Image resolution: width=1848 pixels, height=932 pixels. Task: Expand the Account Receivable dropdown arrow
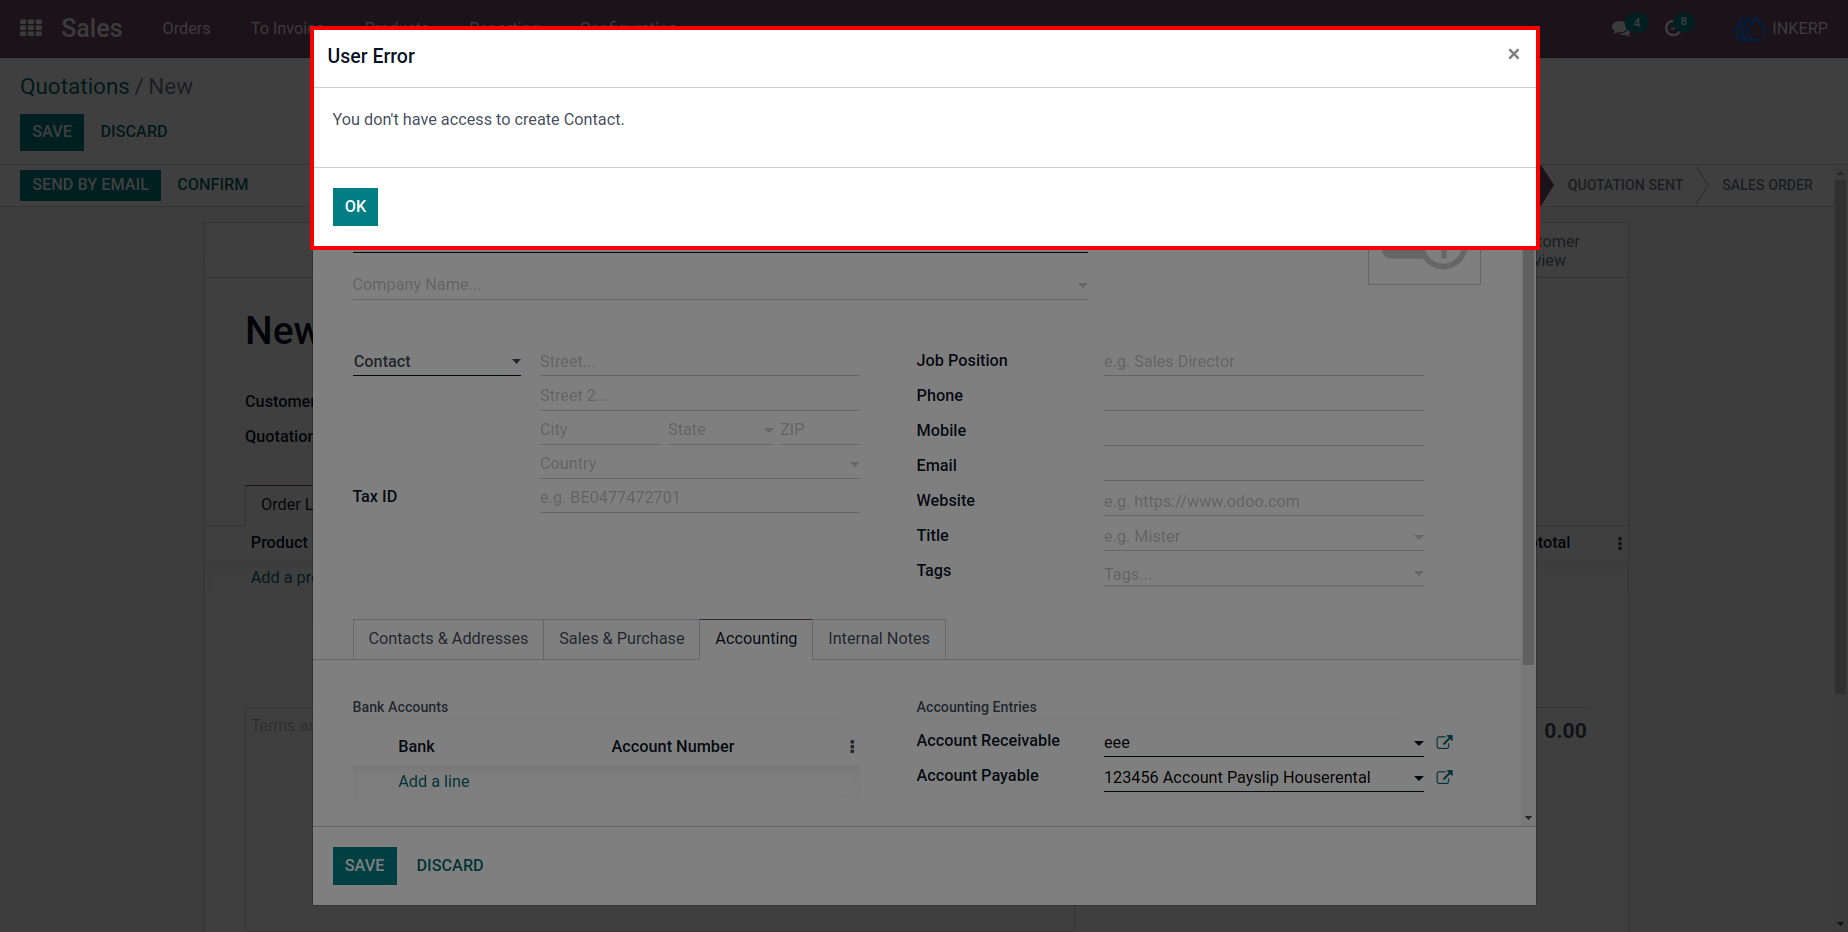1418,743
